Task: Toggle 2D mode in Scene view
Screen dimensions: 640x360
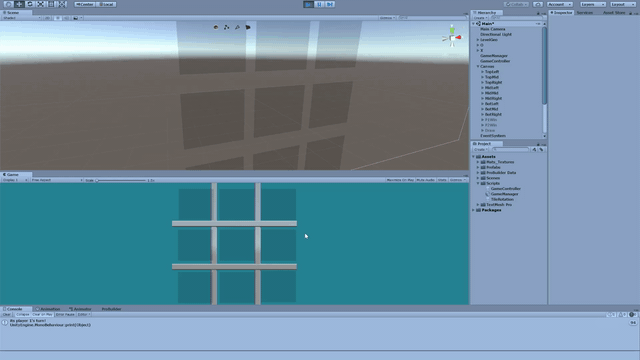Action: [47, 18]
